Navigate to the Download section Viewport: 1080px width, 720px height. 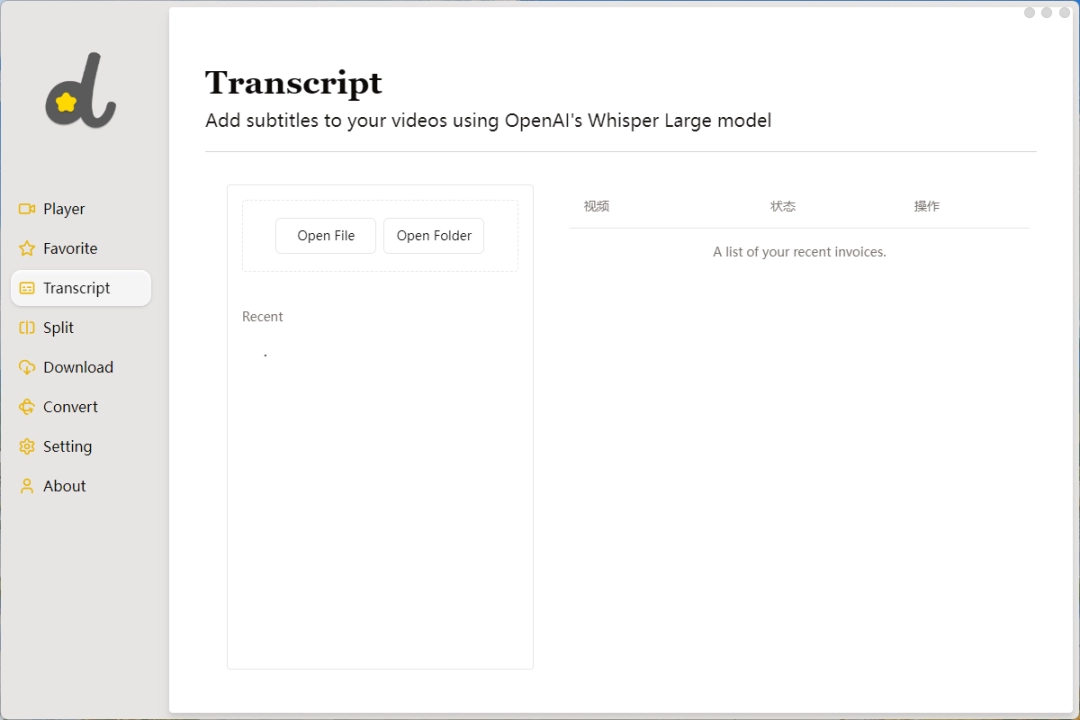click(x=78, y=367)
